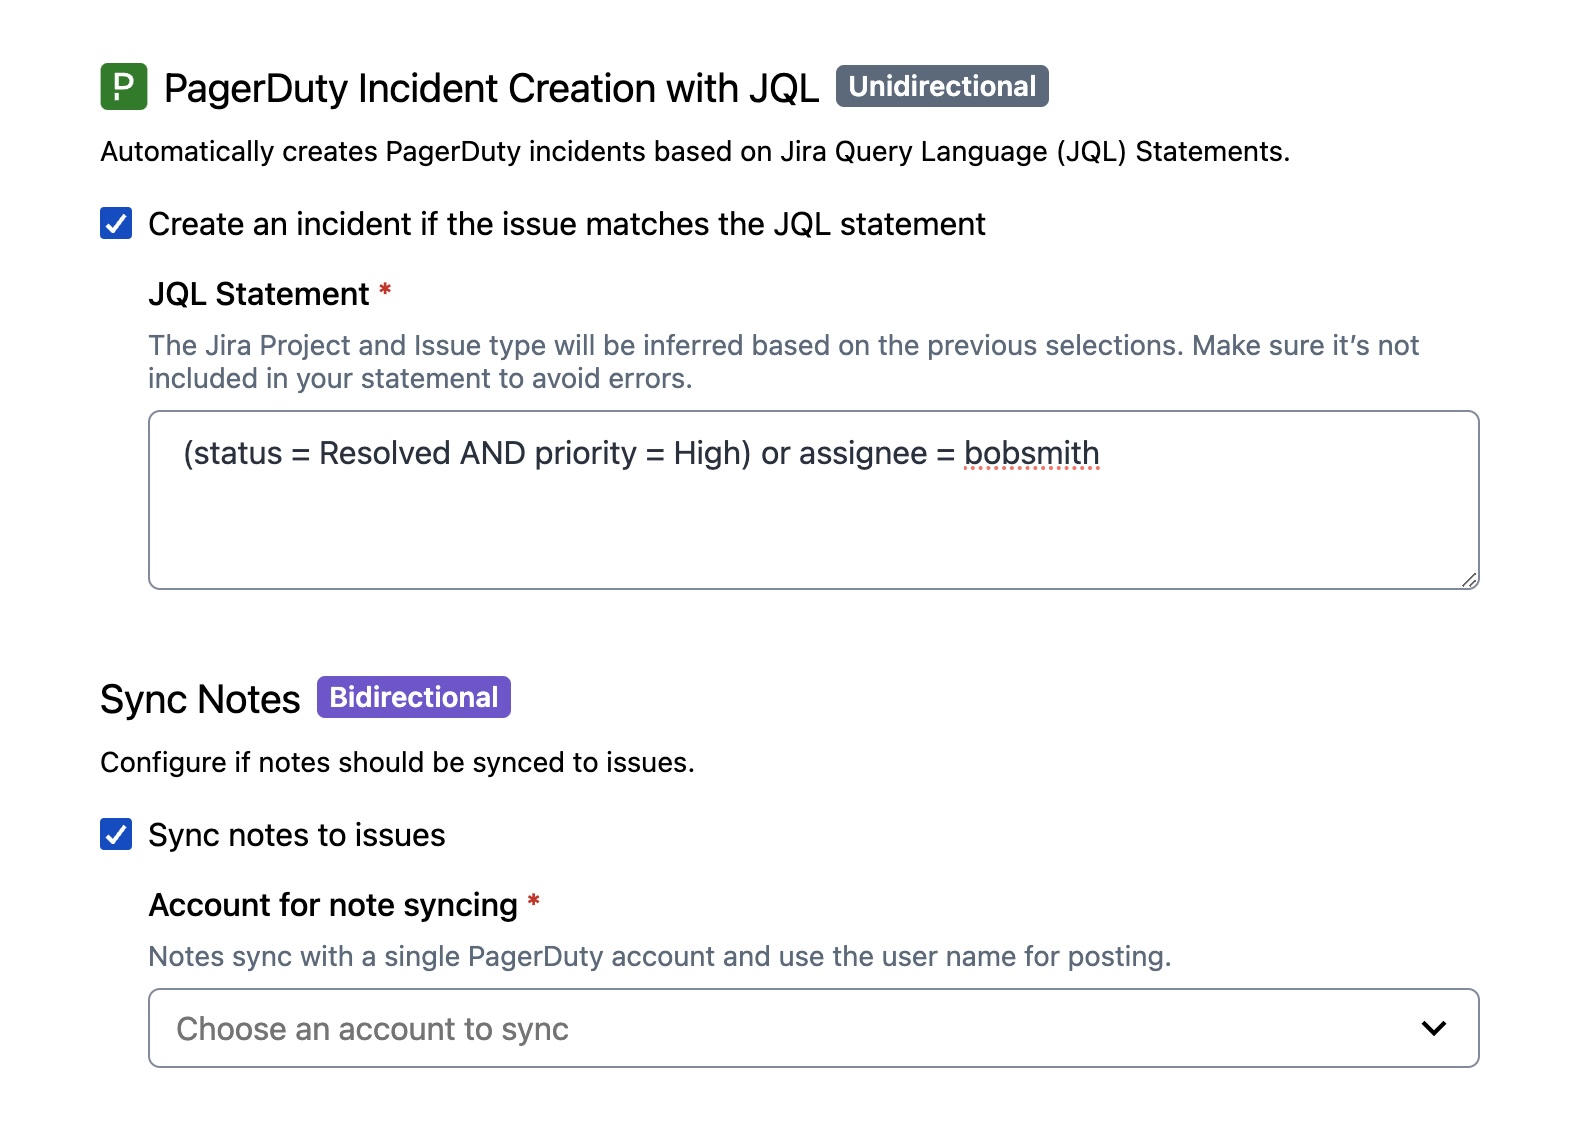Click the word bobsmith in JQL statement
Screen dimensions: 1576x1144
pos(1030,453)
